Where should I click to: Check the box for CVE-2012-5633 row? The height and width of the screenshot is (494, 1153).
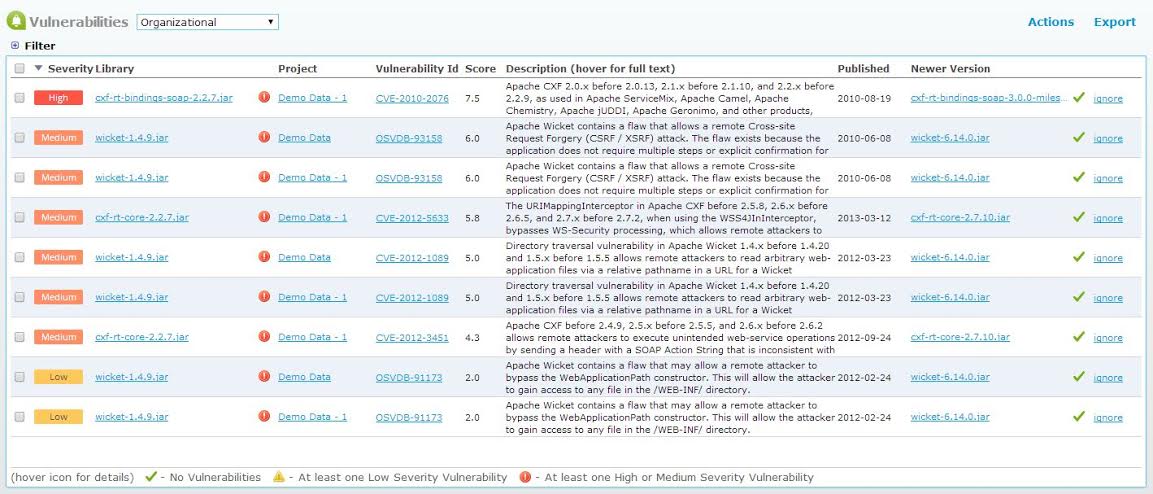click(x=19, y=218)
